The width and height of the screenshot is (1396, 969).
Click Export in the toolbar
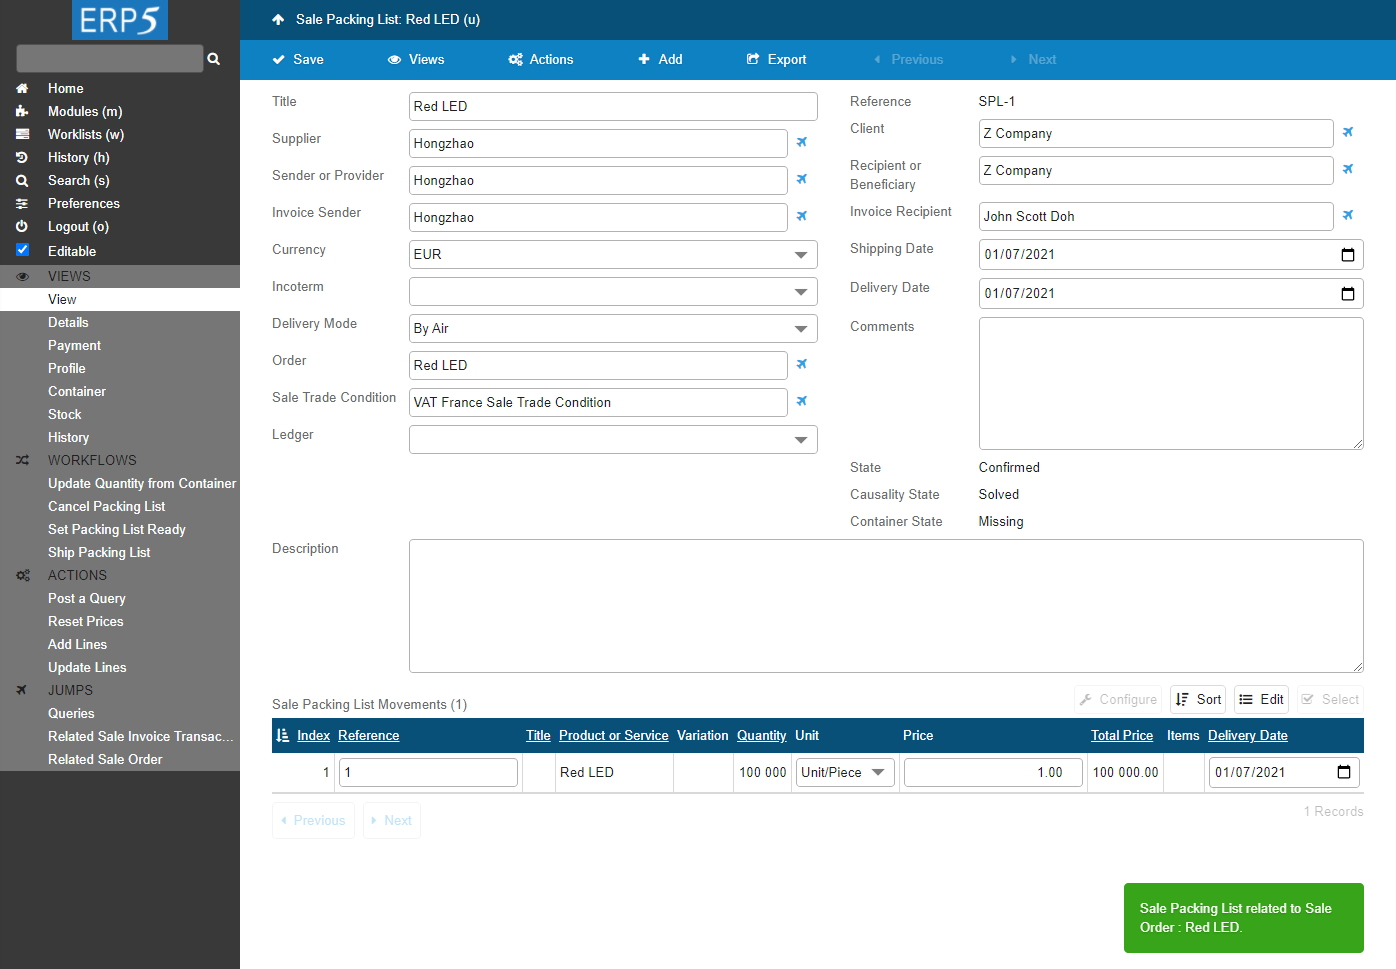coord(776,59)
